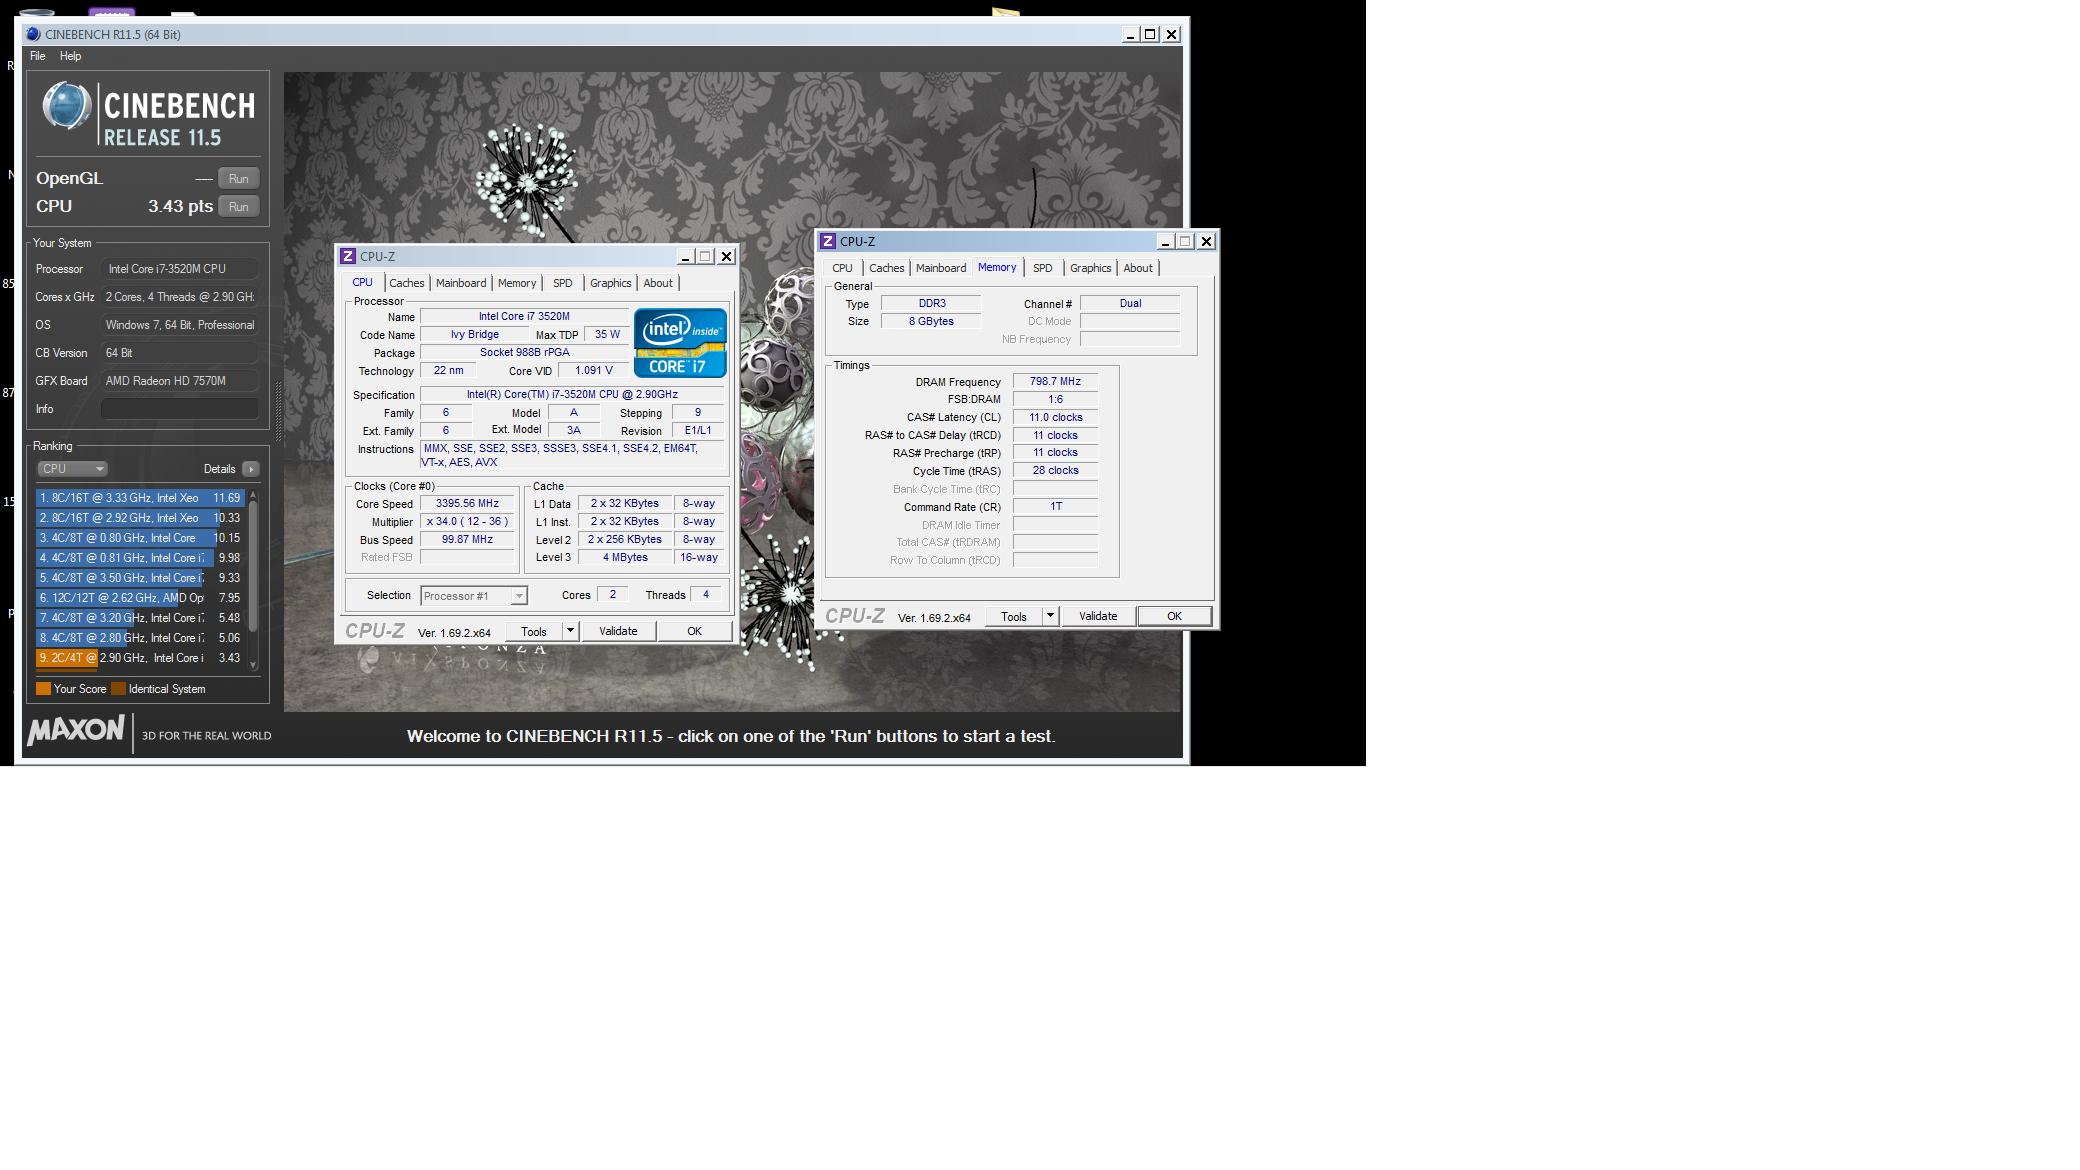Run the OpenGL benchmark test
Screen dimensions: 2080x1170
[239, 179]
